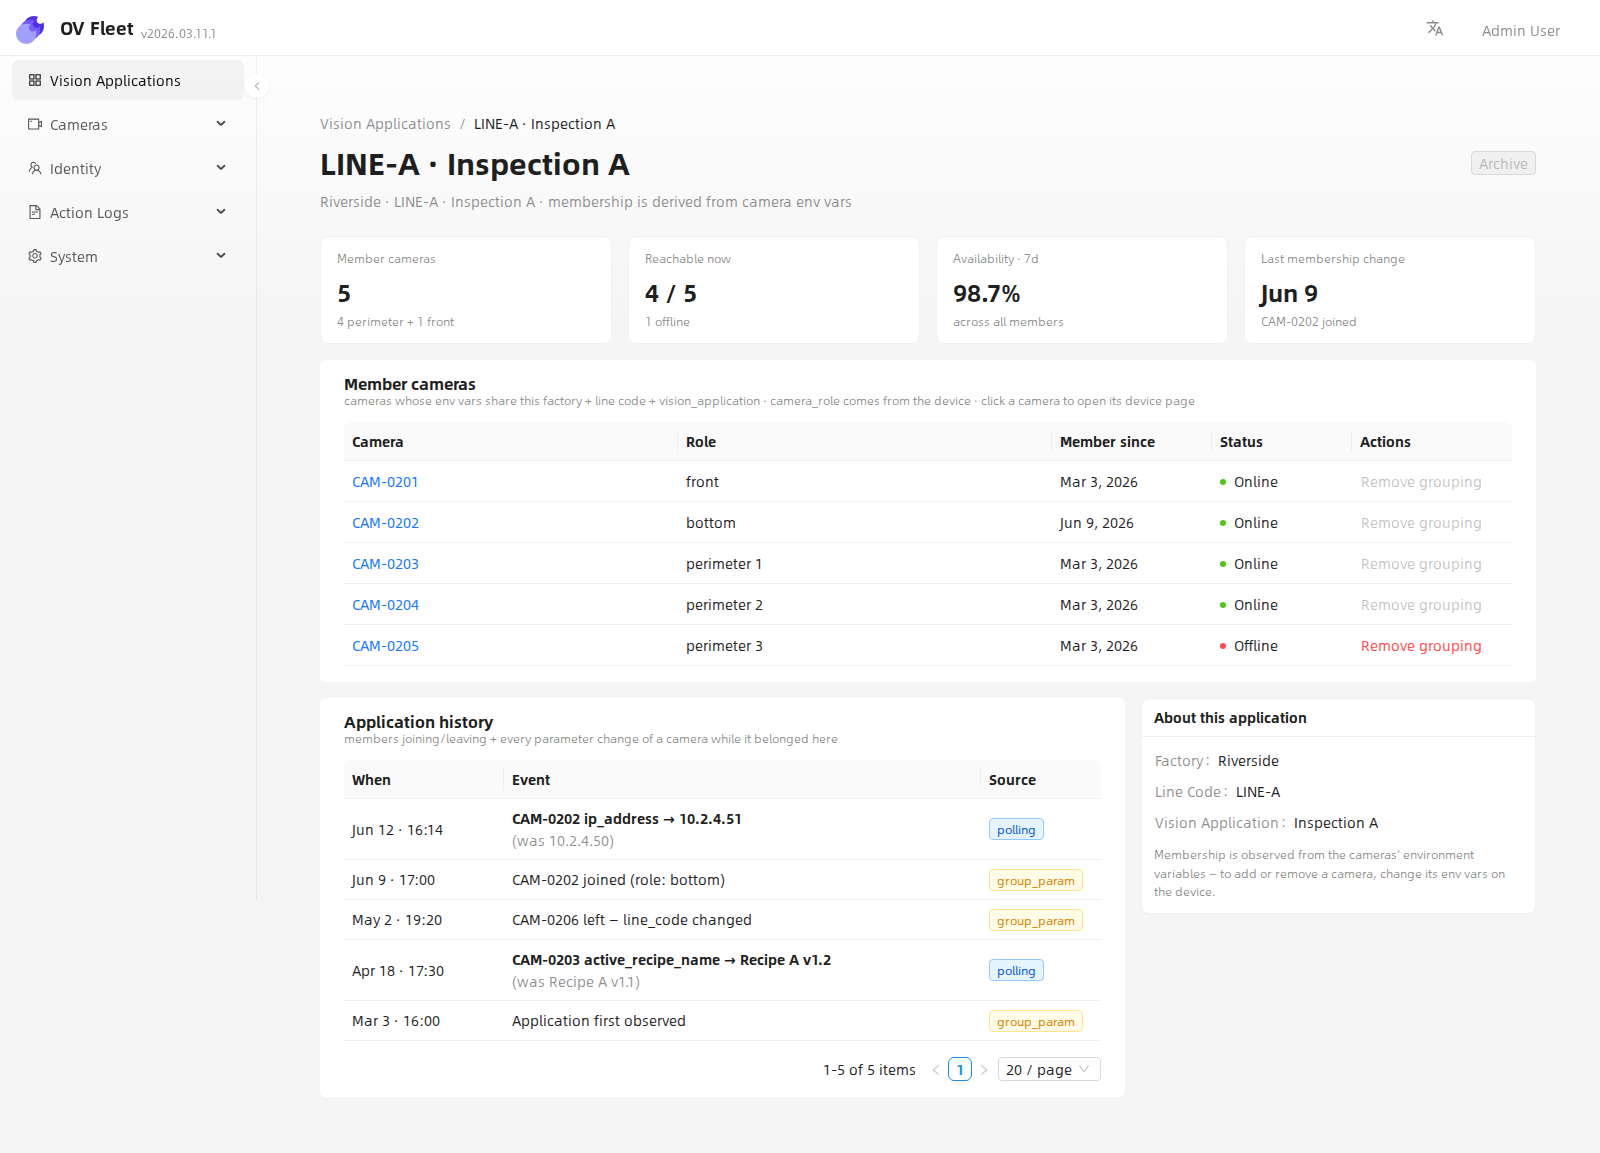This screenshot has width=1600, height=1153.
Task: Click the Vision Applications grid icon
Action: coord(35,80)
